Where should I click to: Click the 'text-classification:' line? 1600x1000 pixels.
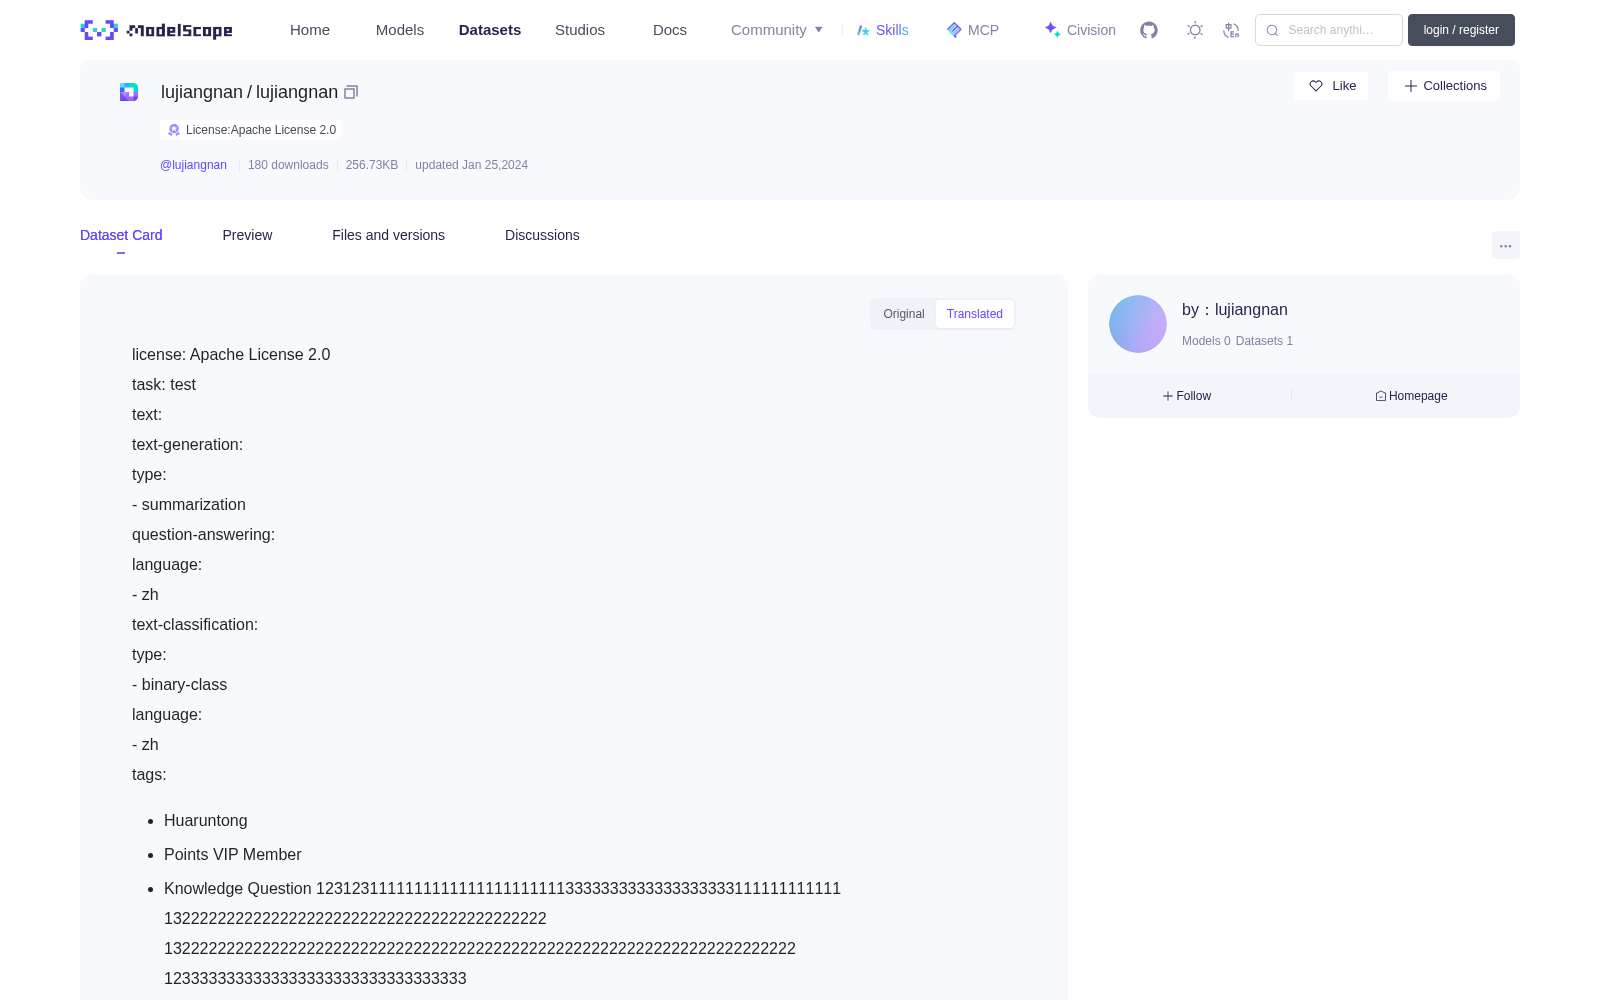pos(195,625)
